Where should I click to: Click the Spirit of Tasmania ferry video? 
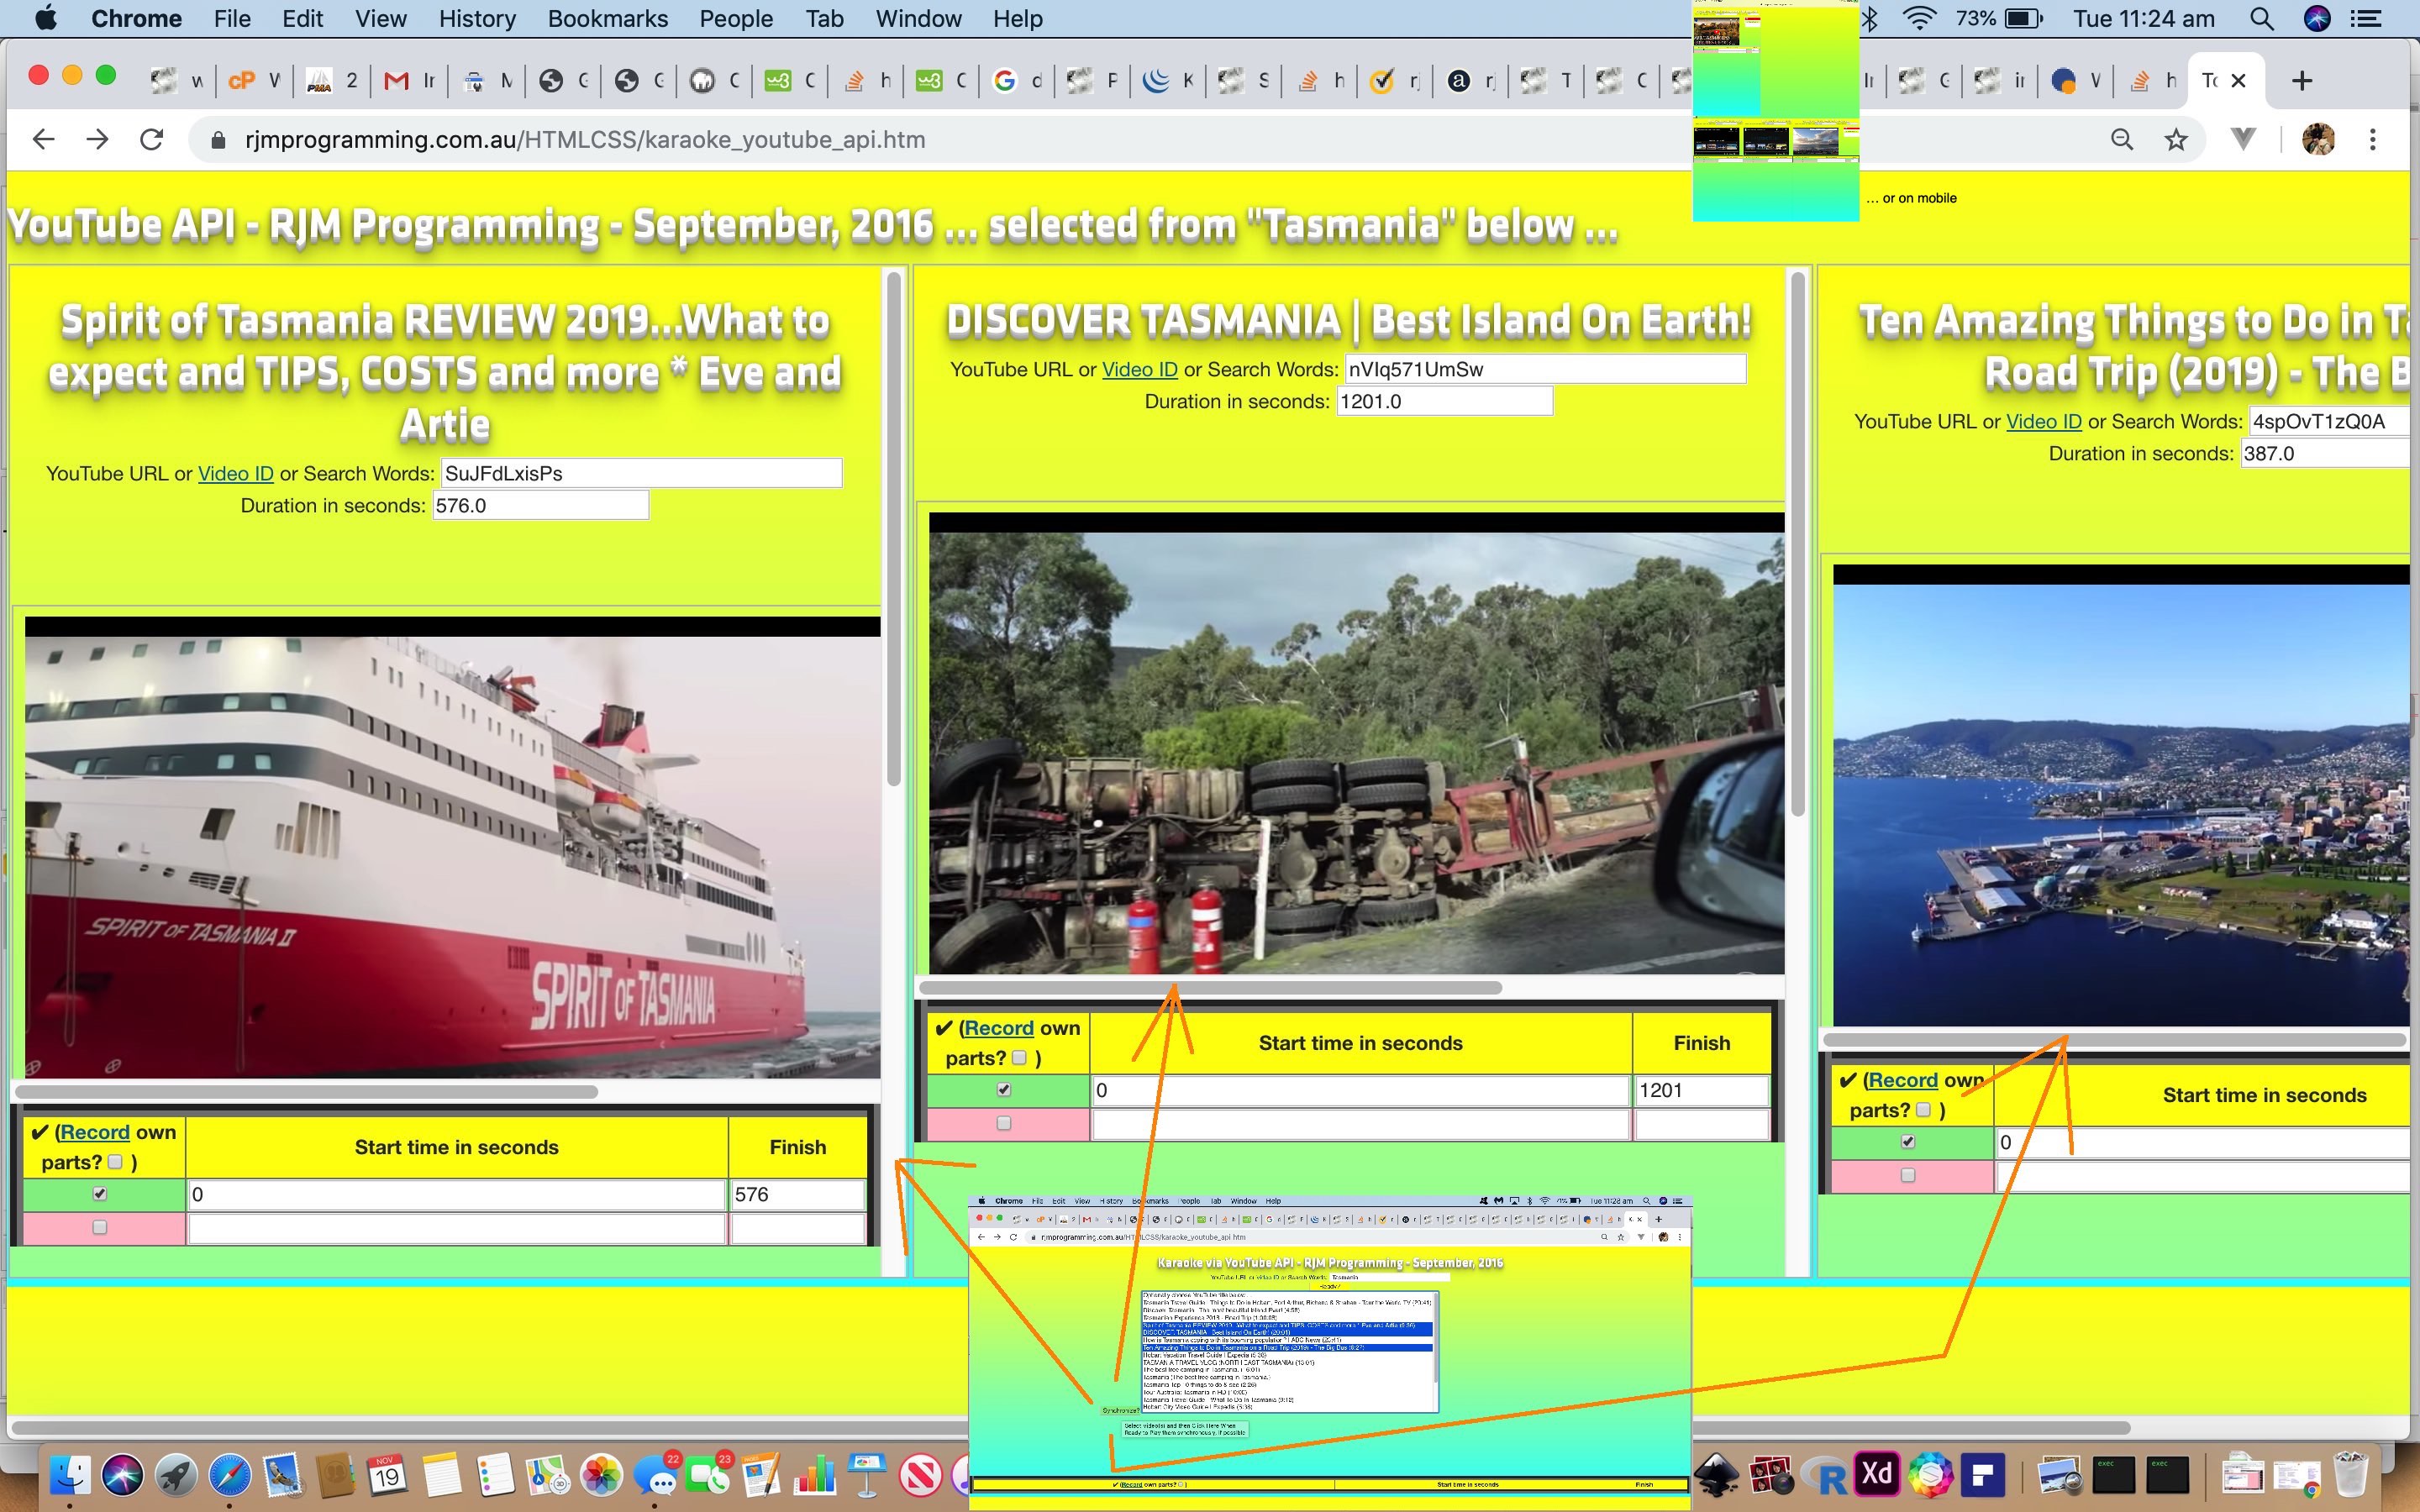[452, 848]
